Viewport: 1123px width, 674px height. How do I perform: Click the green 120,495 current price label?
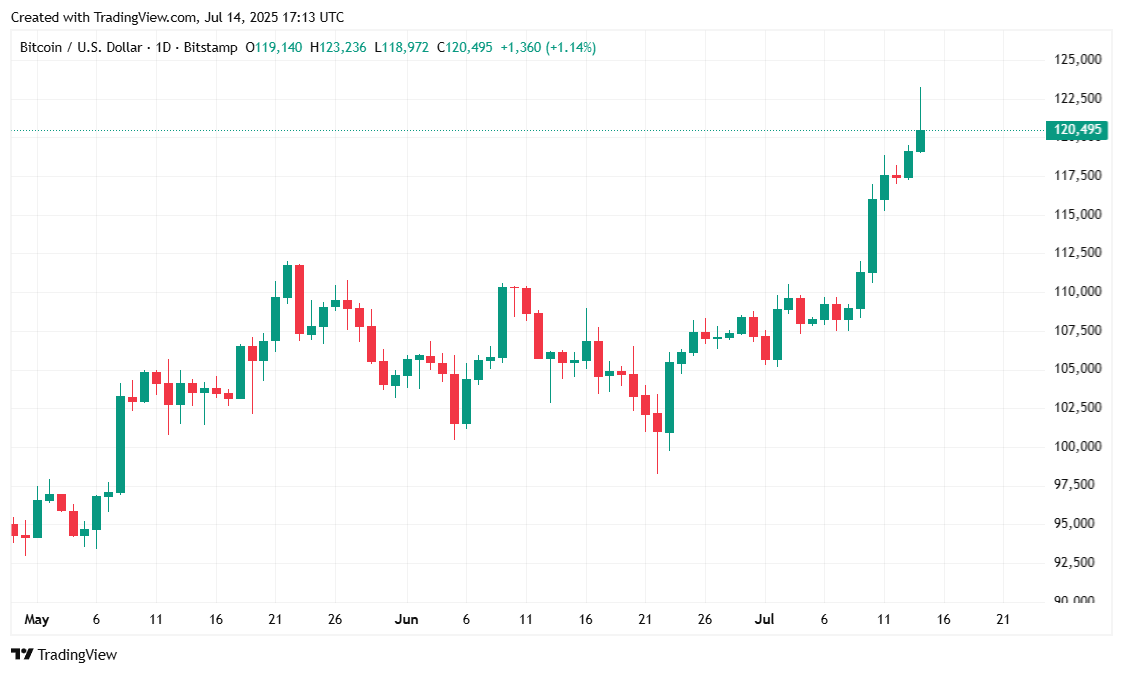pos(1075,130)
